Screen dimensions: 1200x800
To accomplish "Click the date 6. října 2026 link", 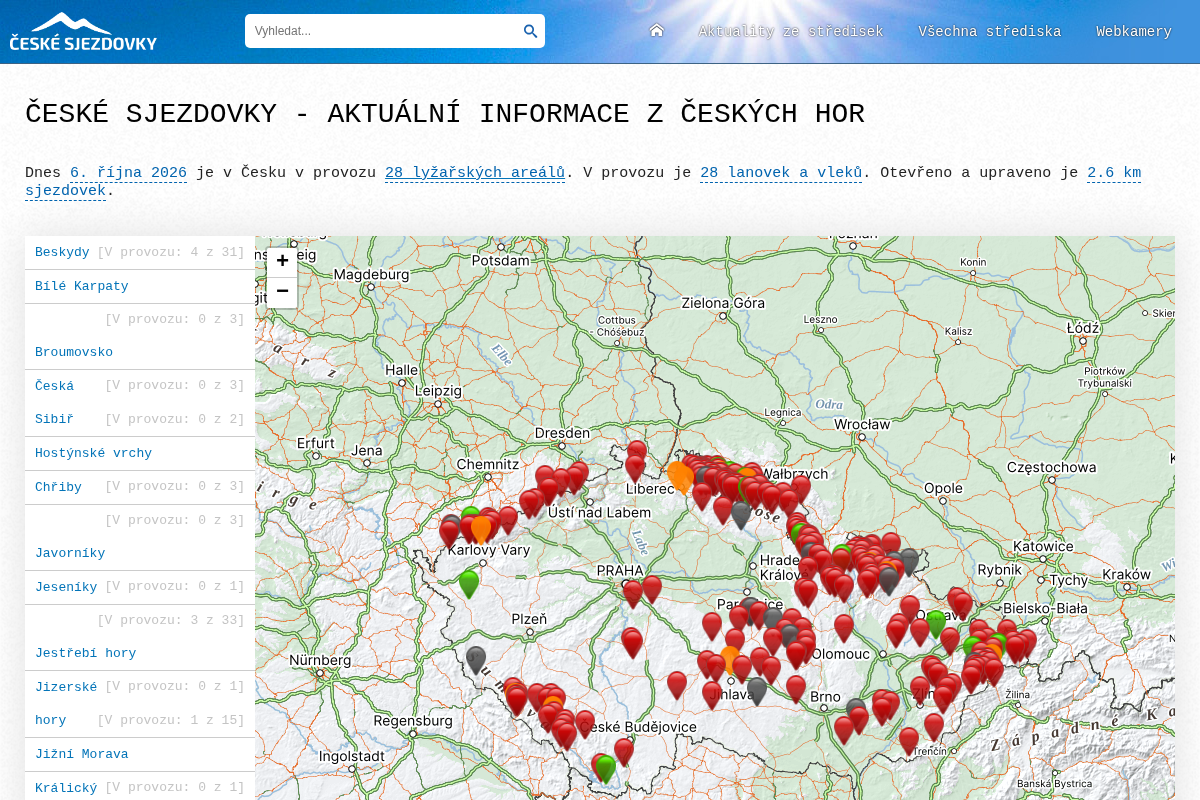I will 128,173.
